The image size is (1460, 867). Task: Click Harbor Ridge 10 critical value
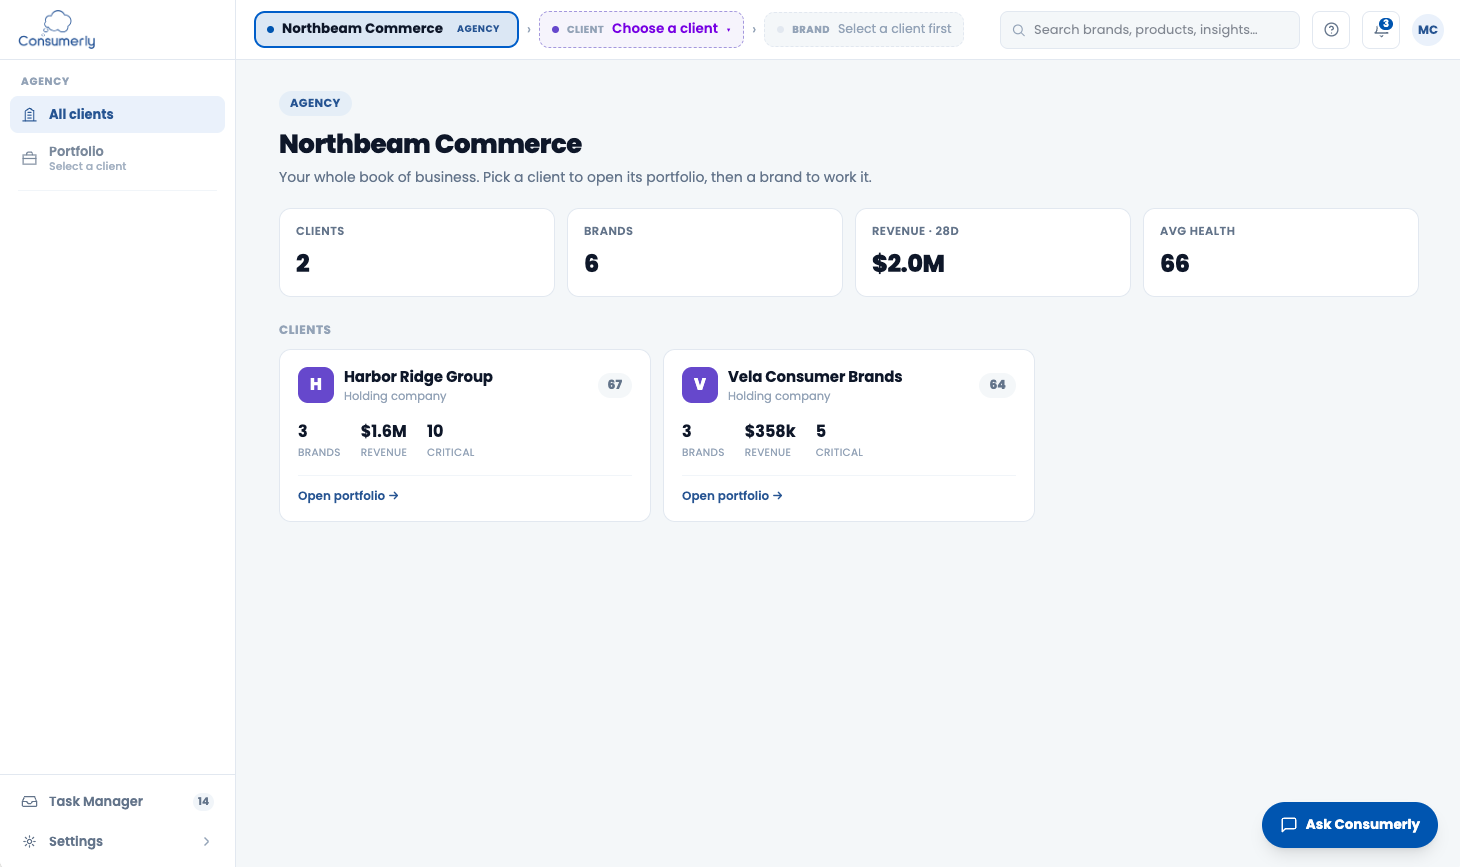tap(435, 432)
